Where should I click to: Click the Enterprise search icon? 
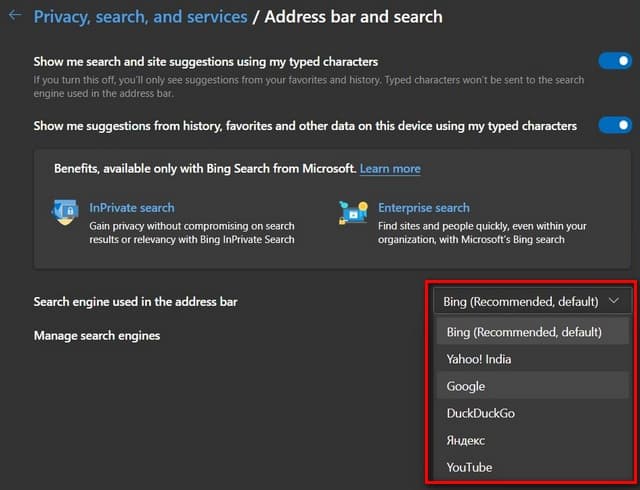[x=353, y=212]
